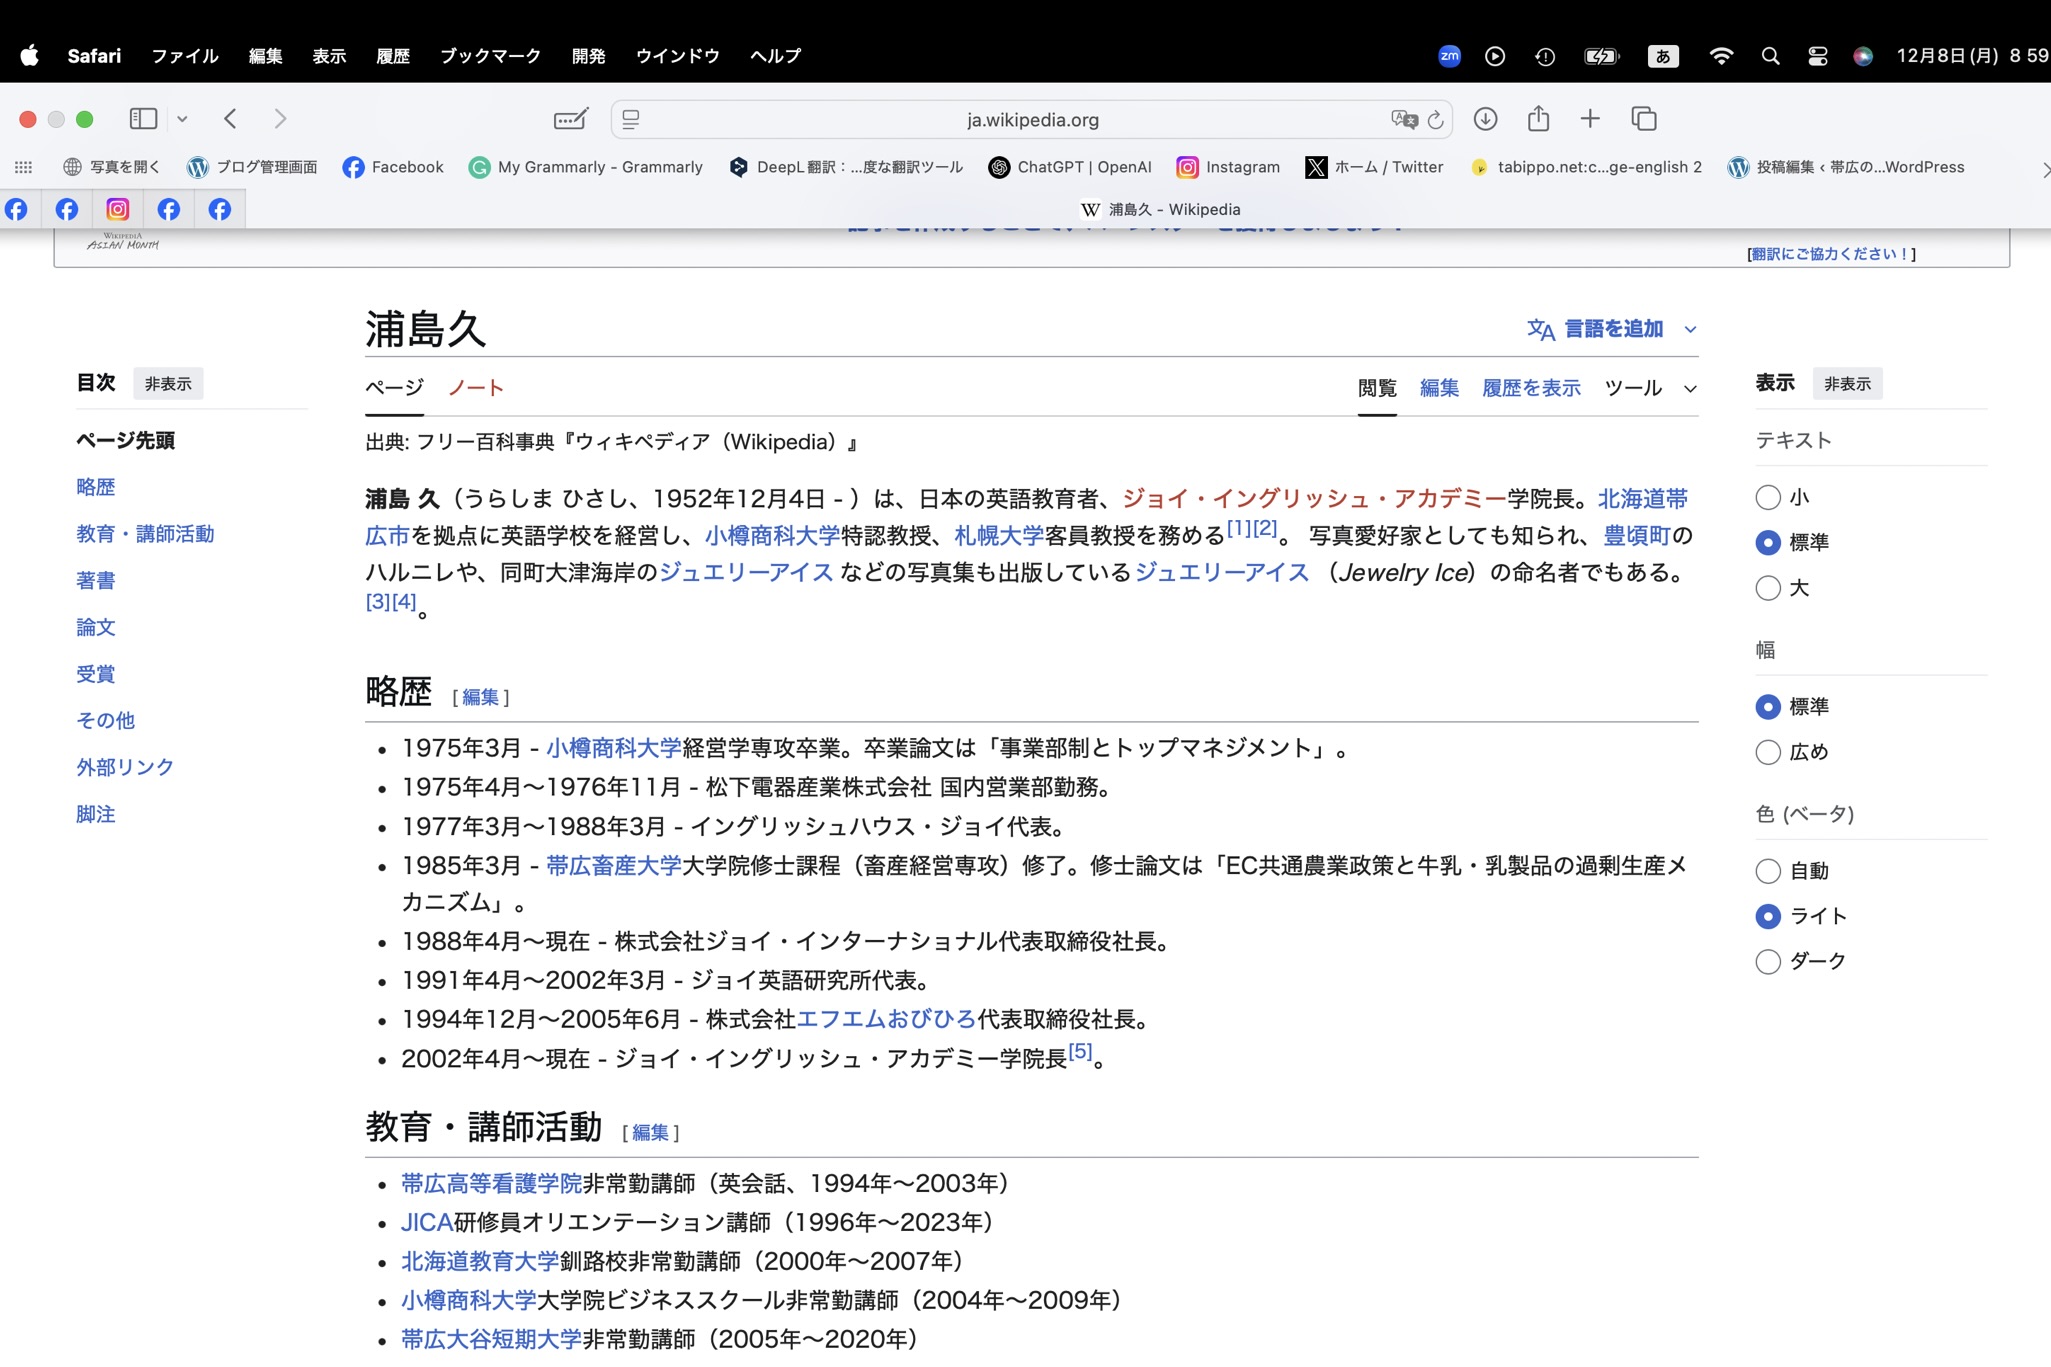Click the translate icon in the address bar
This screenshot has height=1367, width=2051.
click(1404, 120)
